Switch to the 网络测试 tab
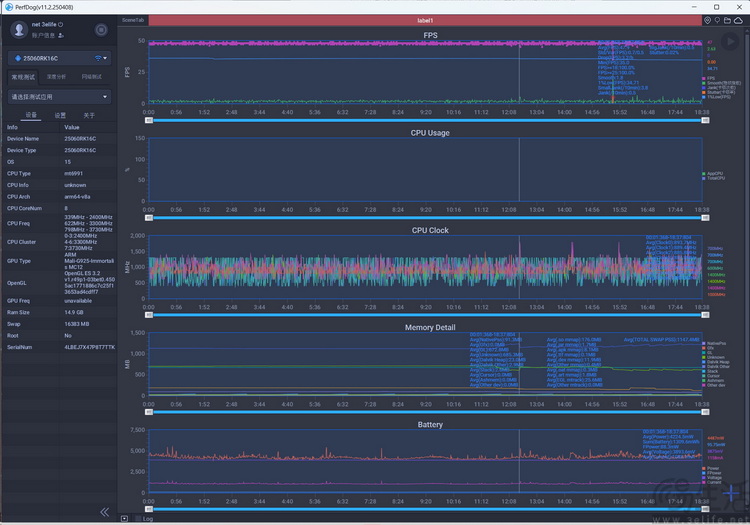 (x=91, y=77)
